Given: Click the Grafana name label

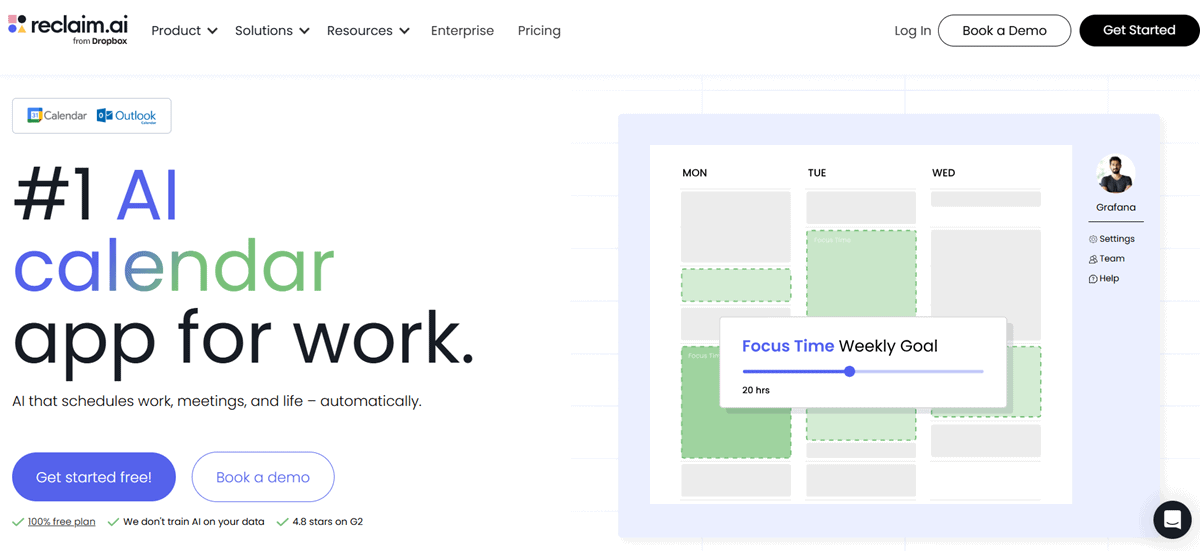Looking at the screenshot, I should pyautogui.click(x=1115, y=207).
